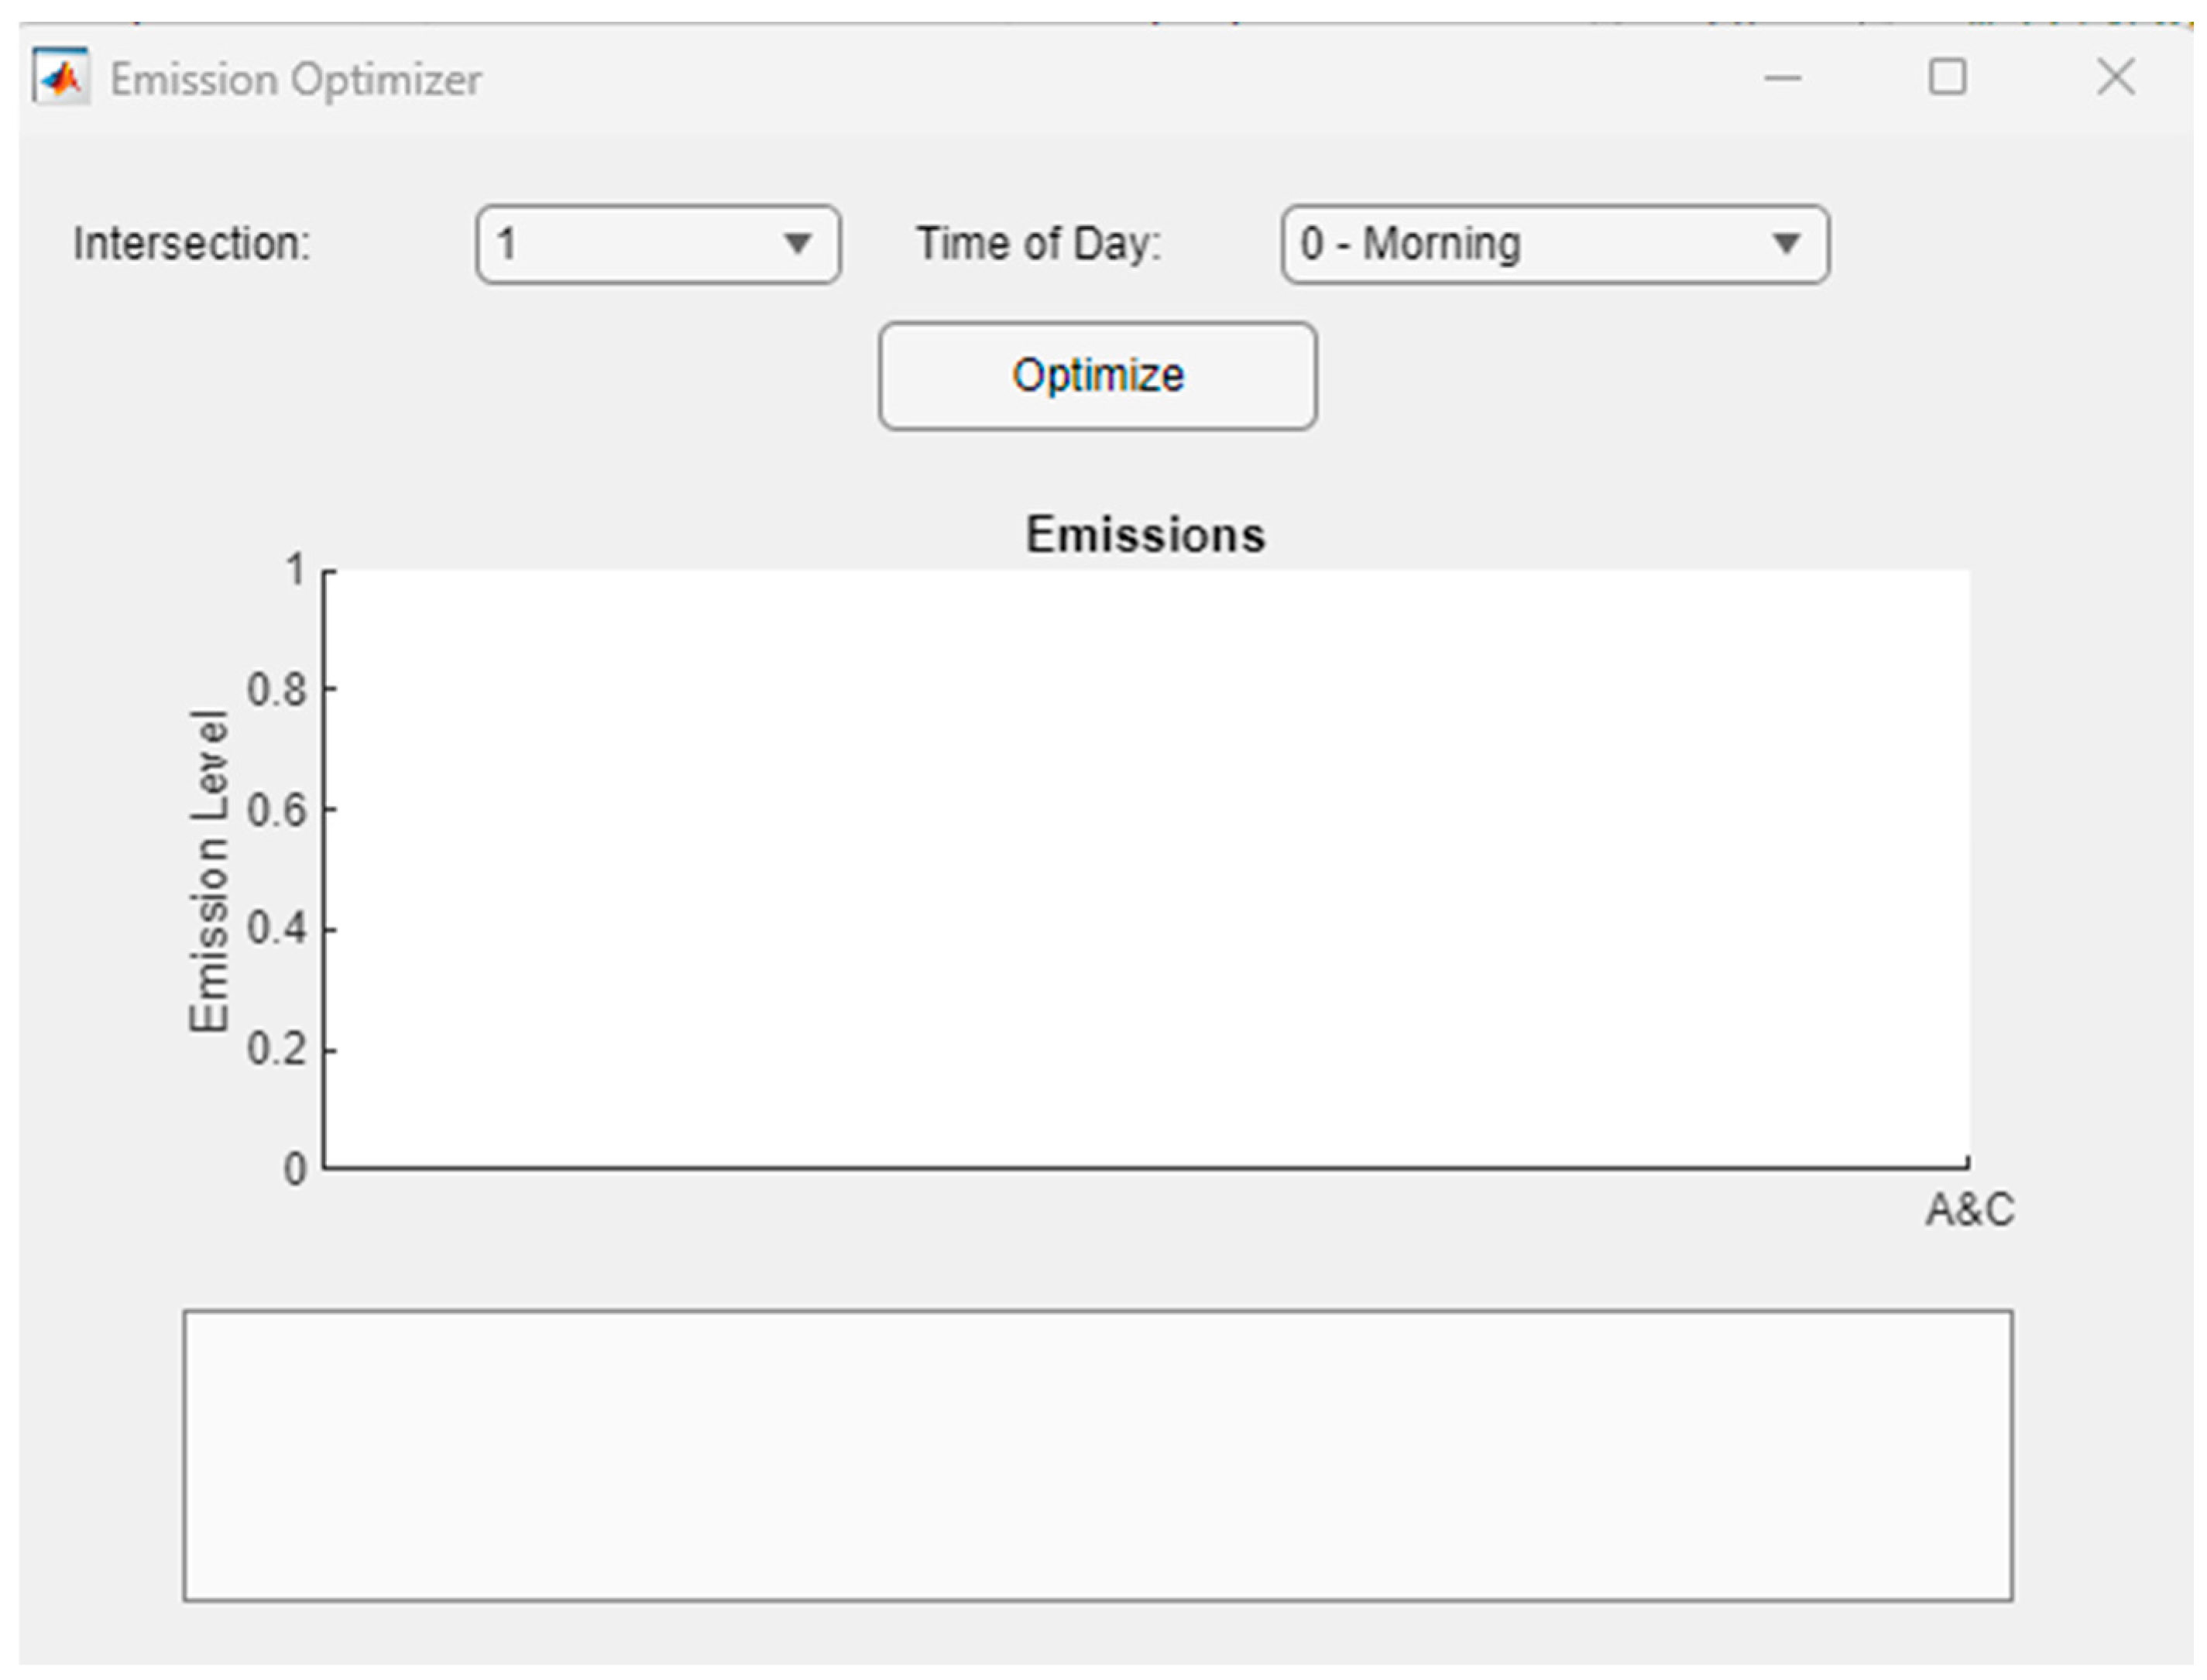Screen dimensions: 2207x1680
Task: Click the white Emissions plot area
Action: pos(1146,868)
